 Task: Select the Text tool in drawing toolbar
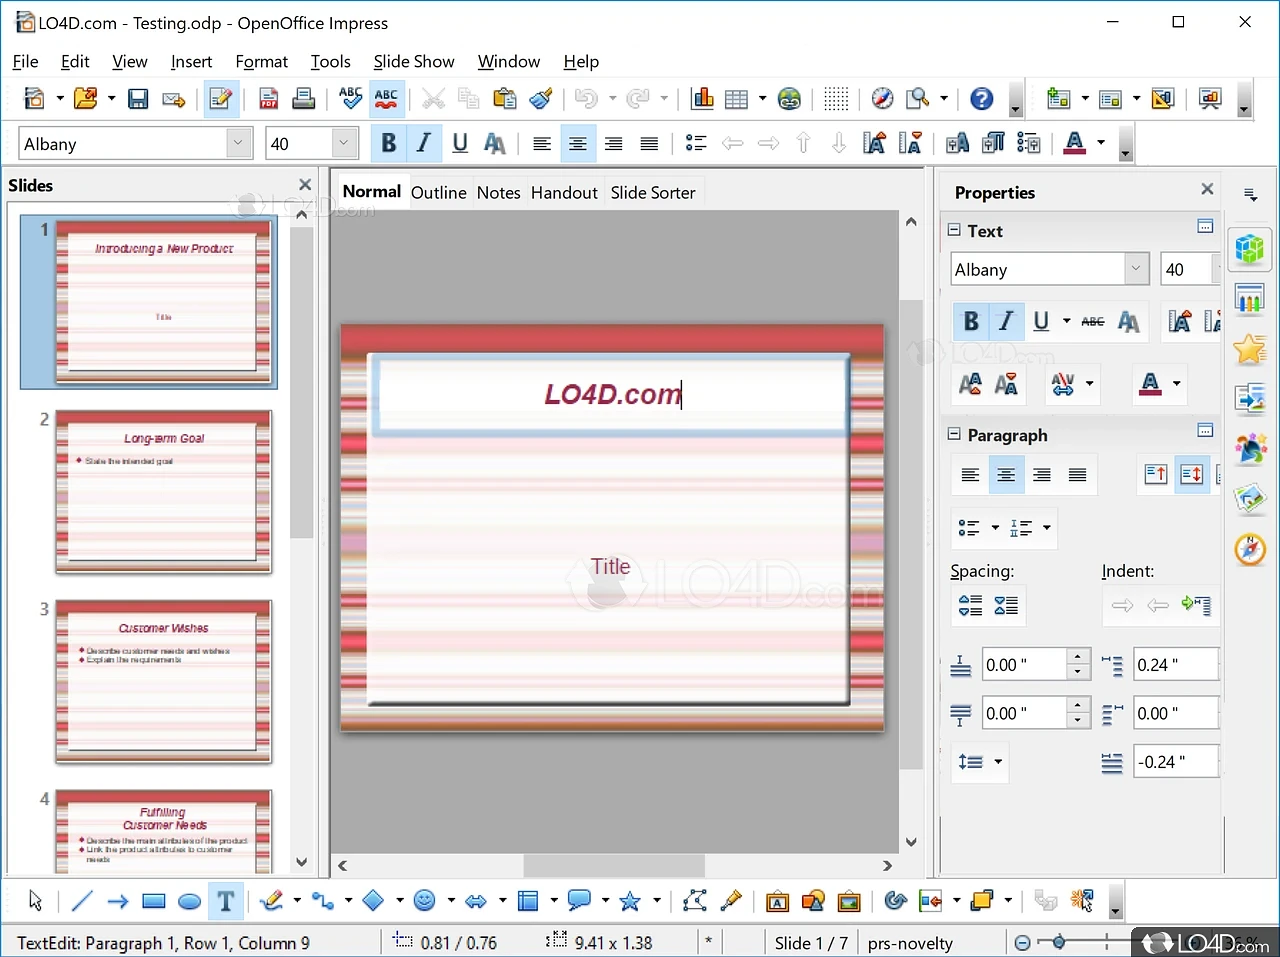(x=226, y=901)
